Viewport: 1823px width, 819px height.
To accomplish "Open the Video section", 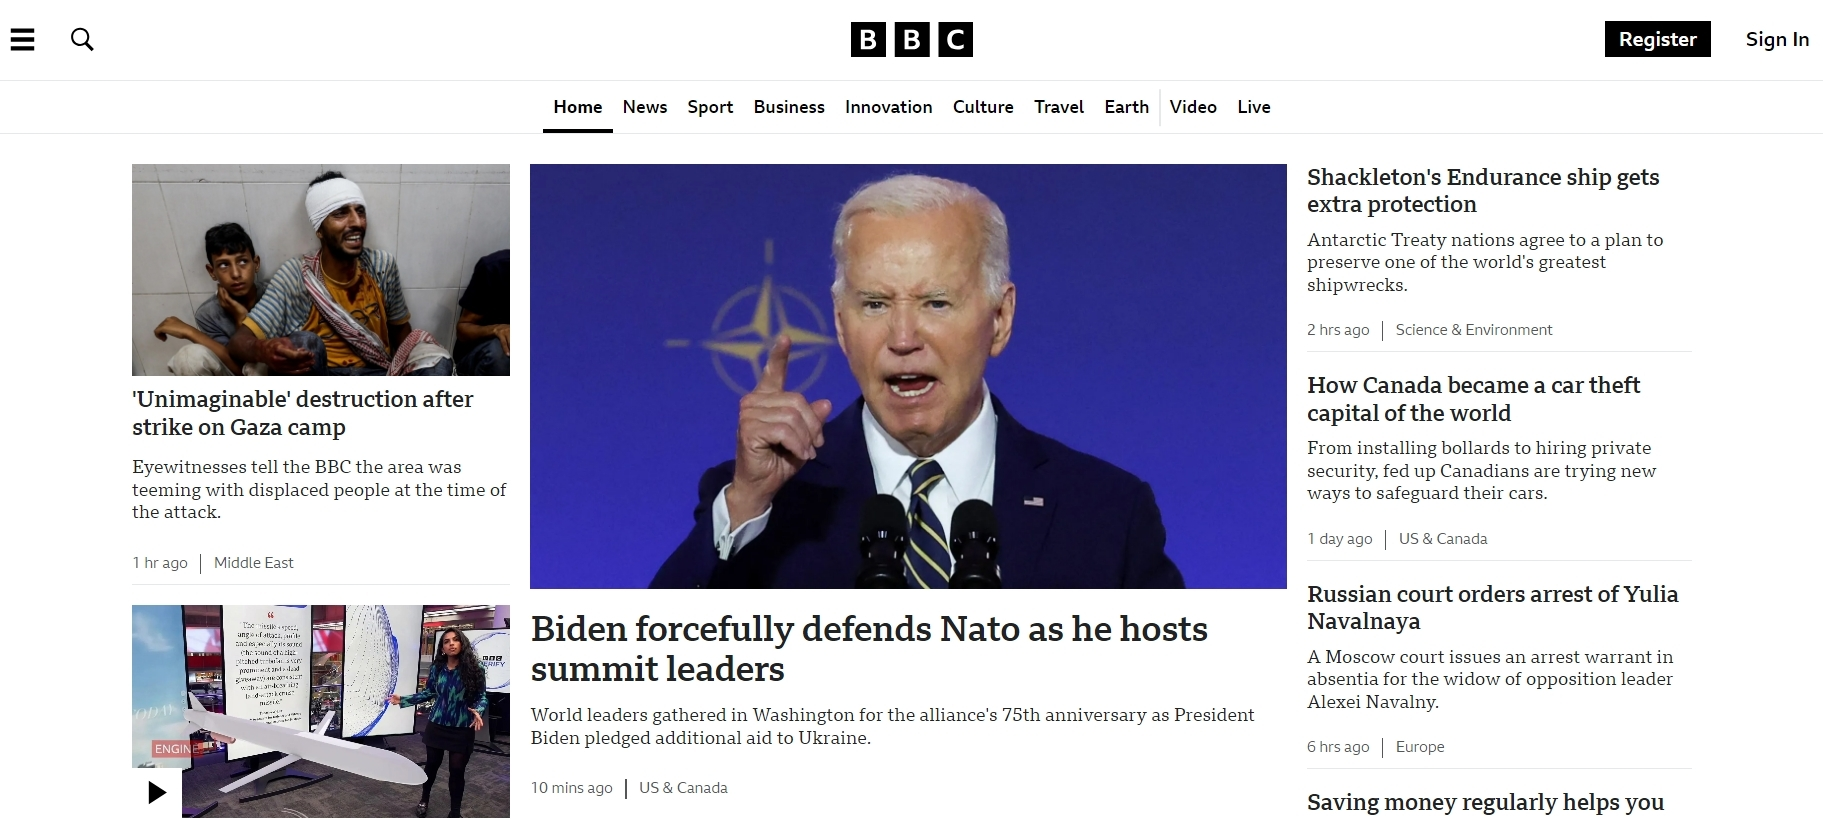I will point(1193,107).
